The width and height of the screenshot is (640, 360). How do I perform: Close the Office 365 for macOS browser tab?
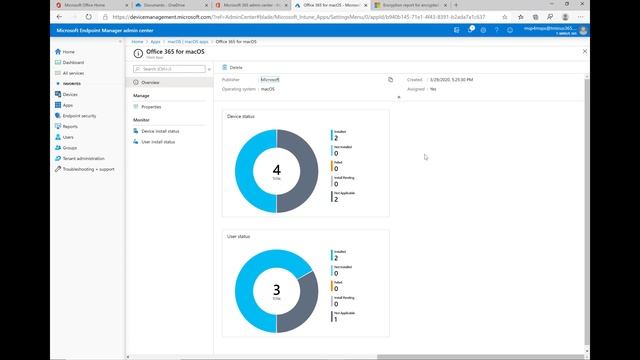[365, 5]
